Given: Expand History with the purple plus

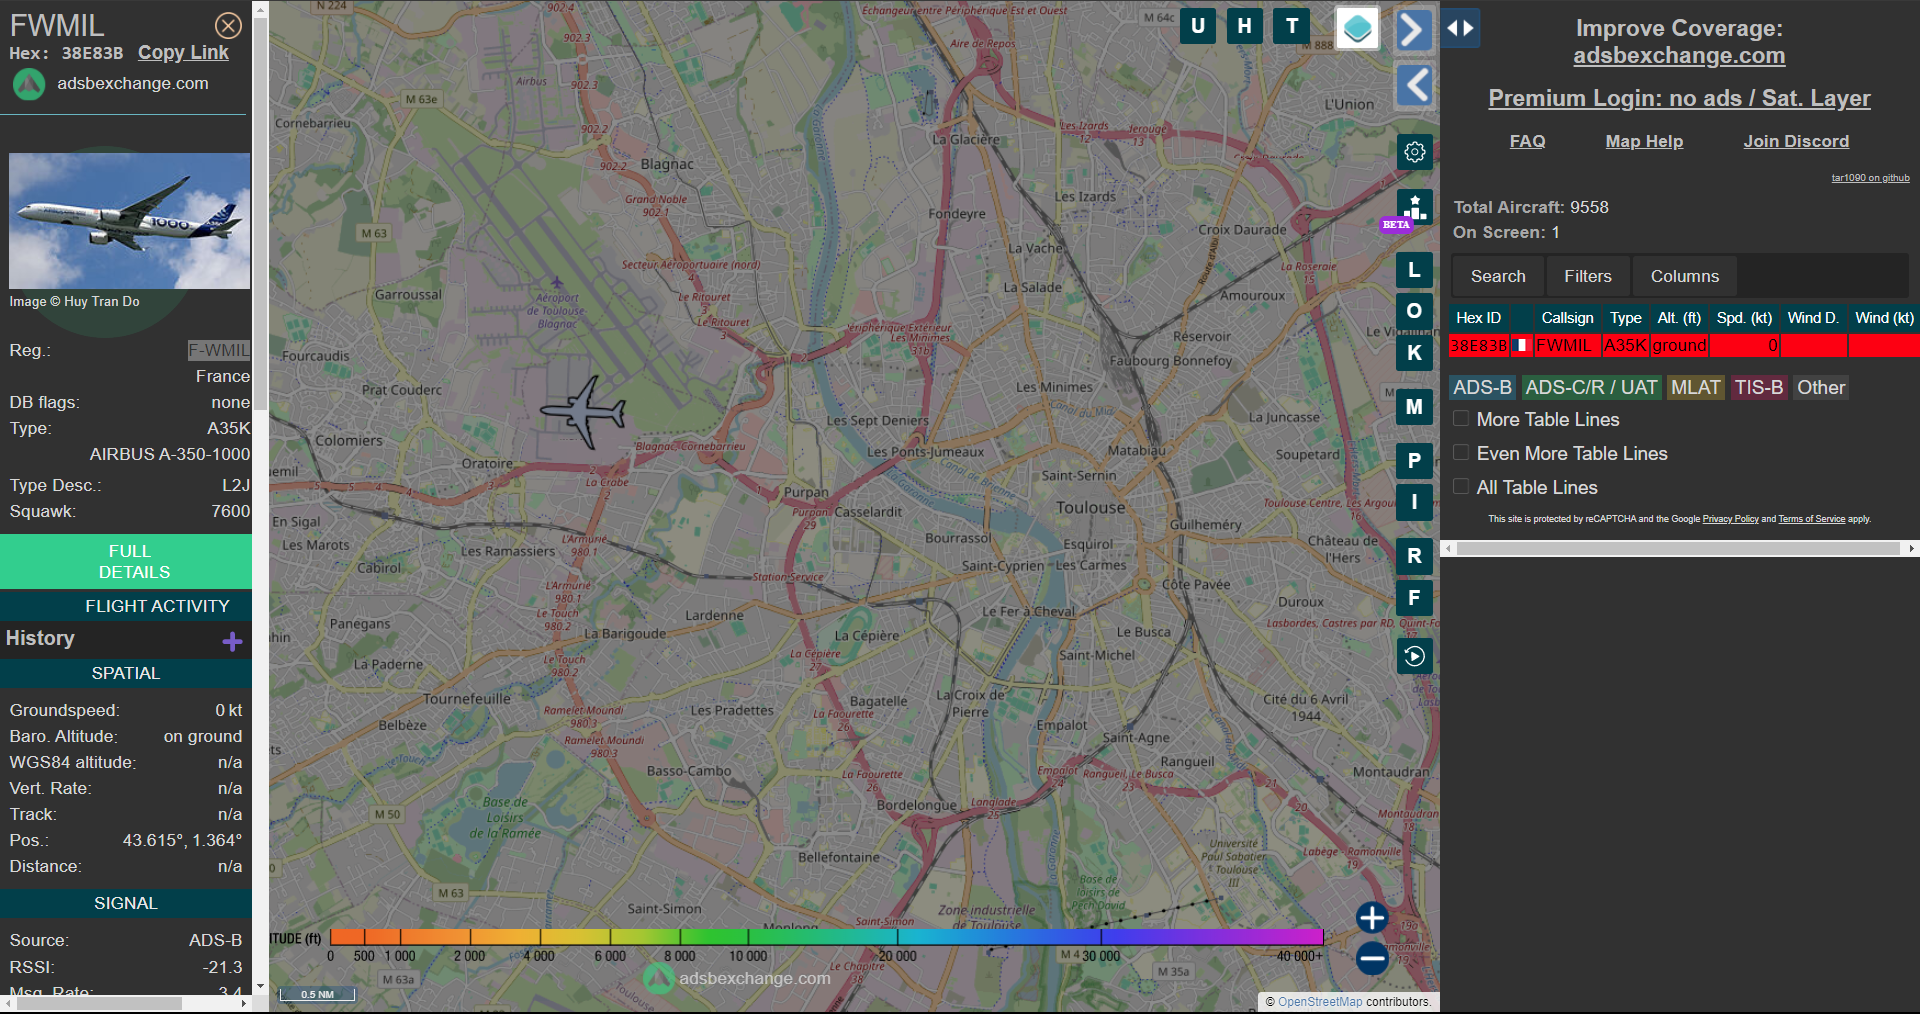Looking at the screenshot, I should (x=232, y=641).
